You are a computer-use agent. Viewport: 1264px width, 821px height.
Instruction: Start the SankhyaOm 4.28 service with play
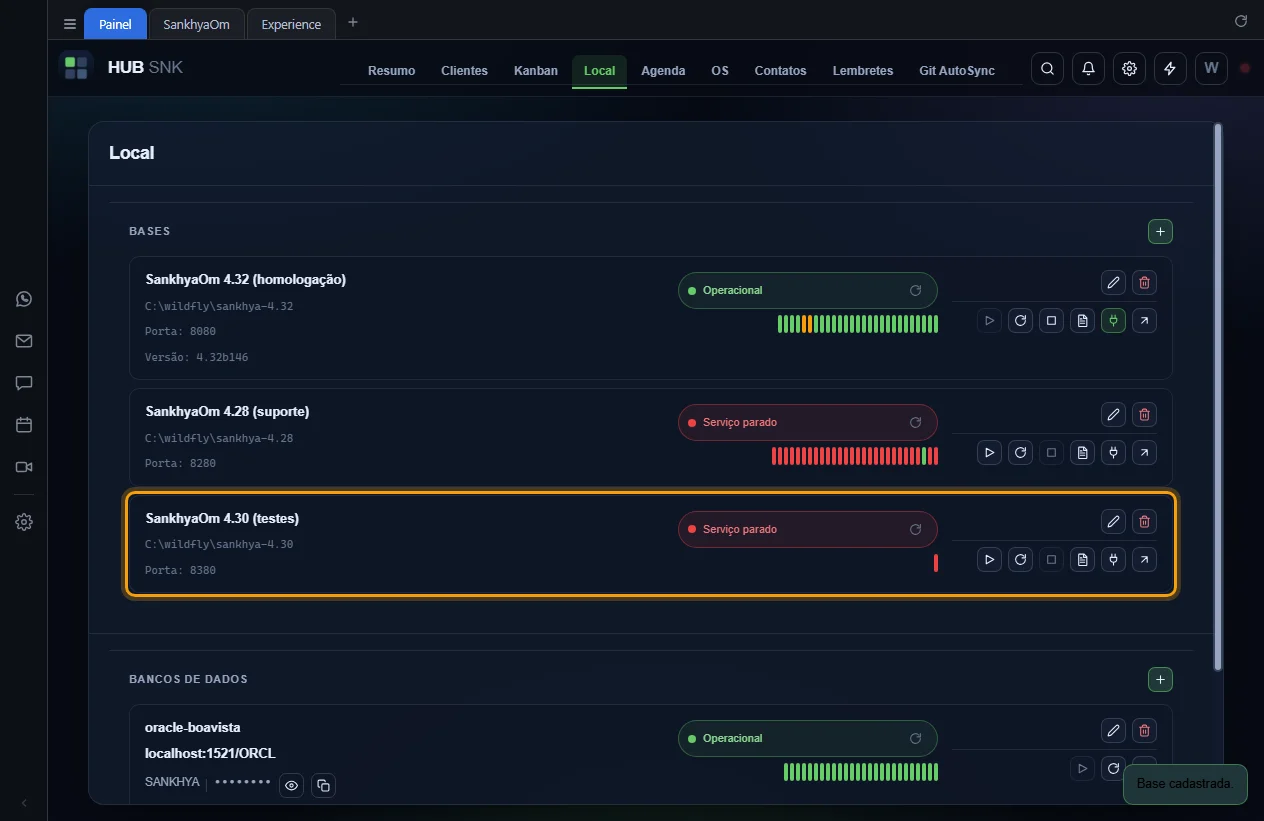click(x=989, y=453)
